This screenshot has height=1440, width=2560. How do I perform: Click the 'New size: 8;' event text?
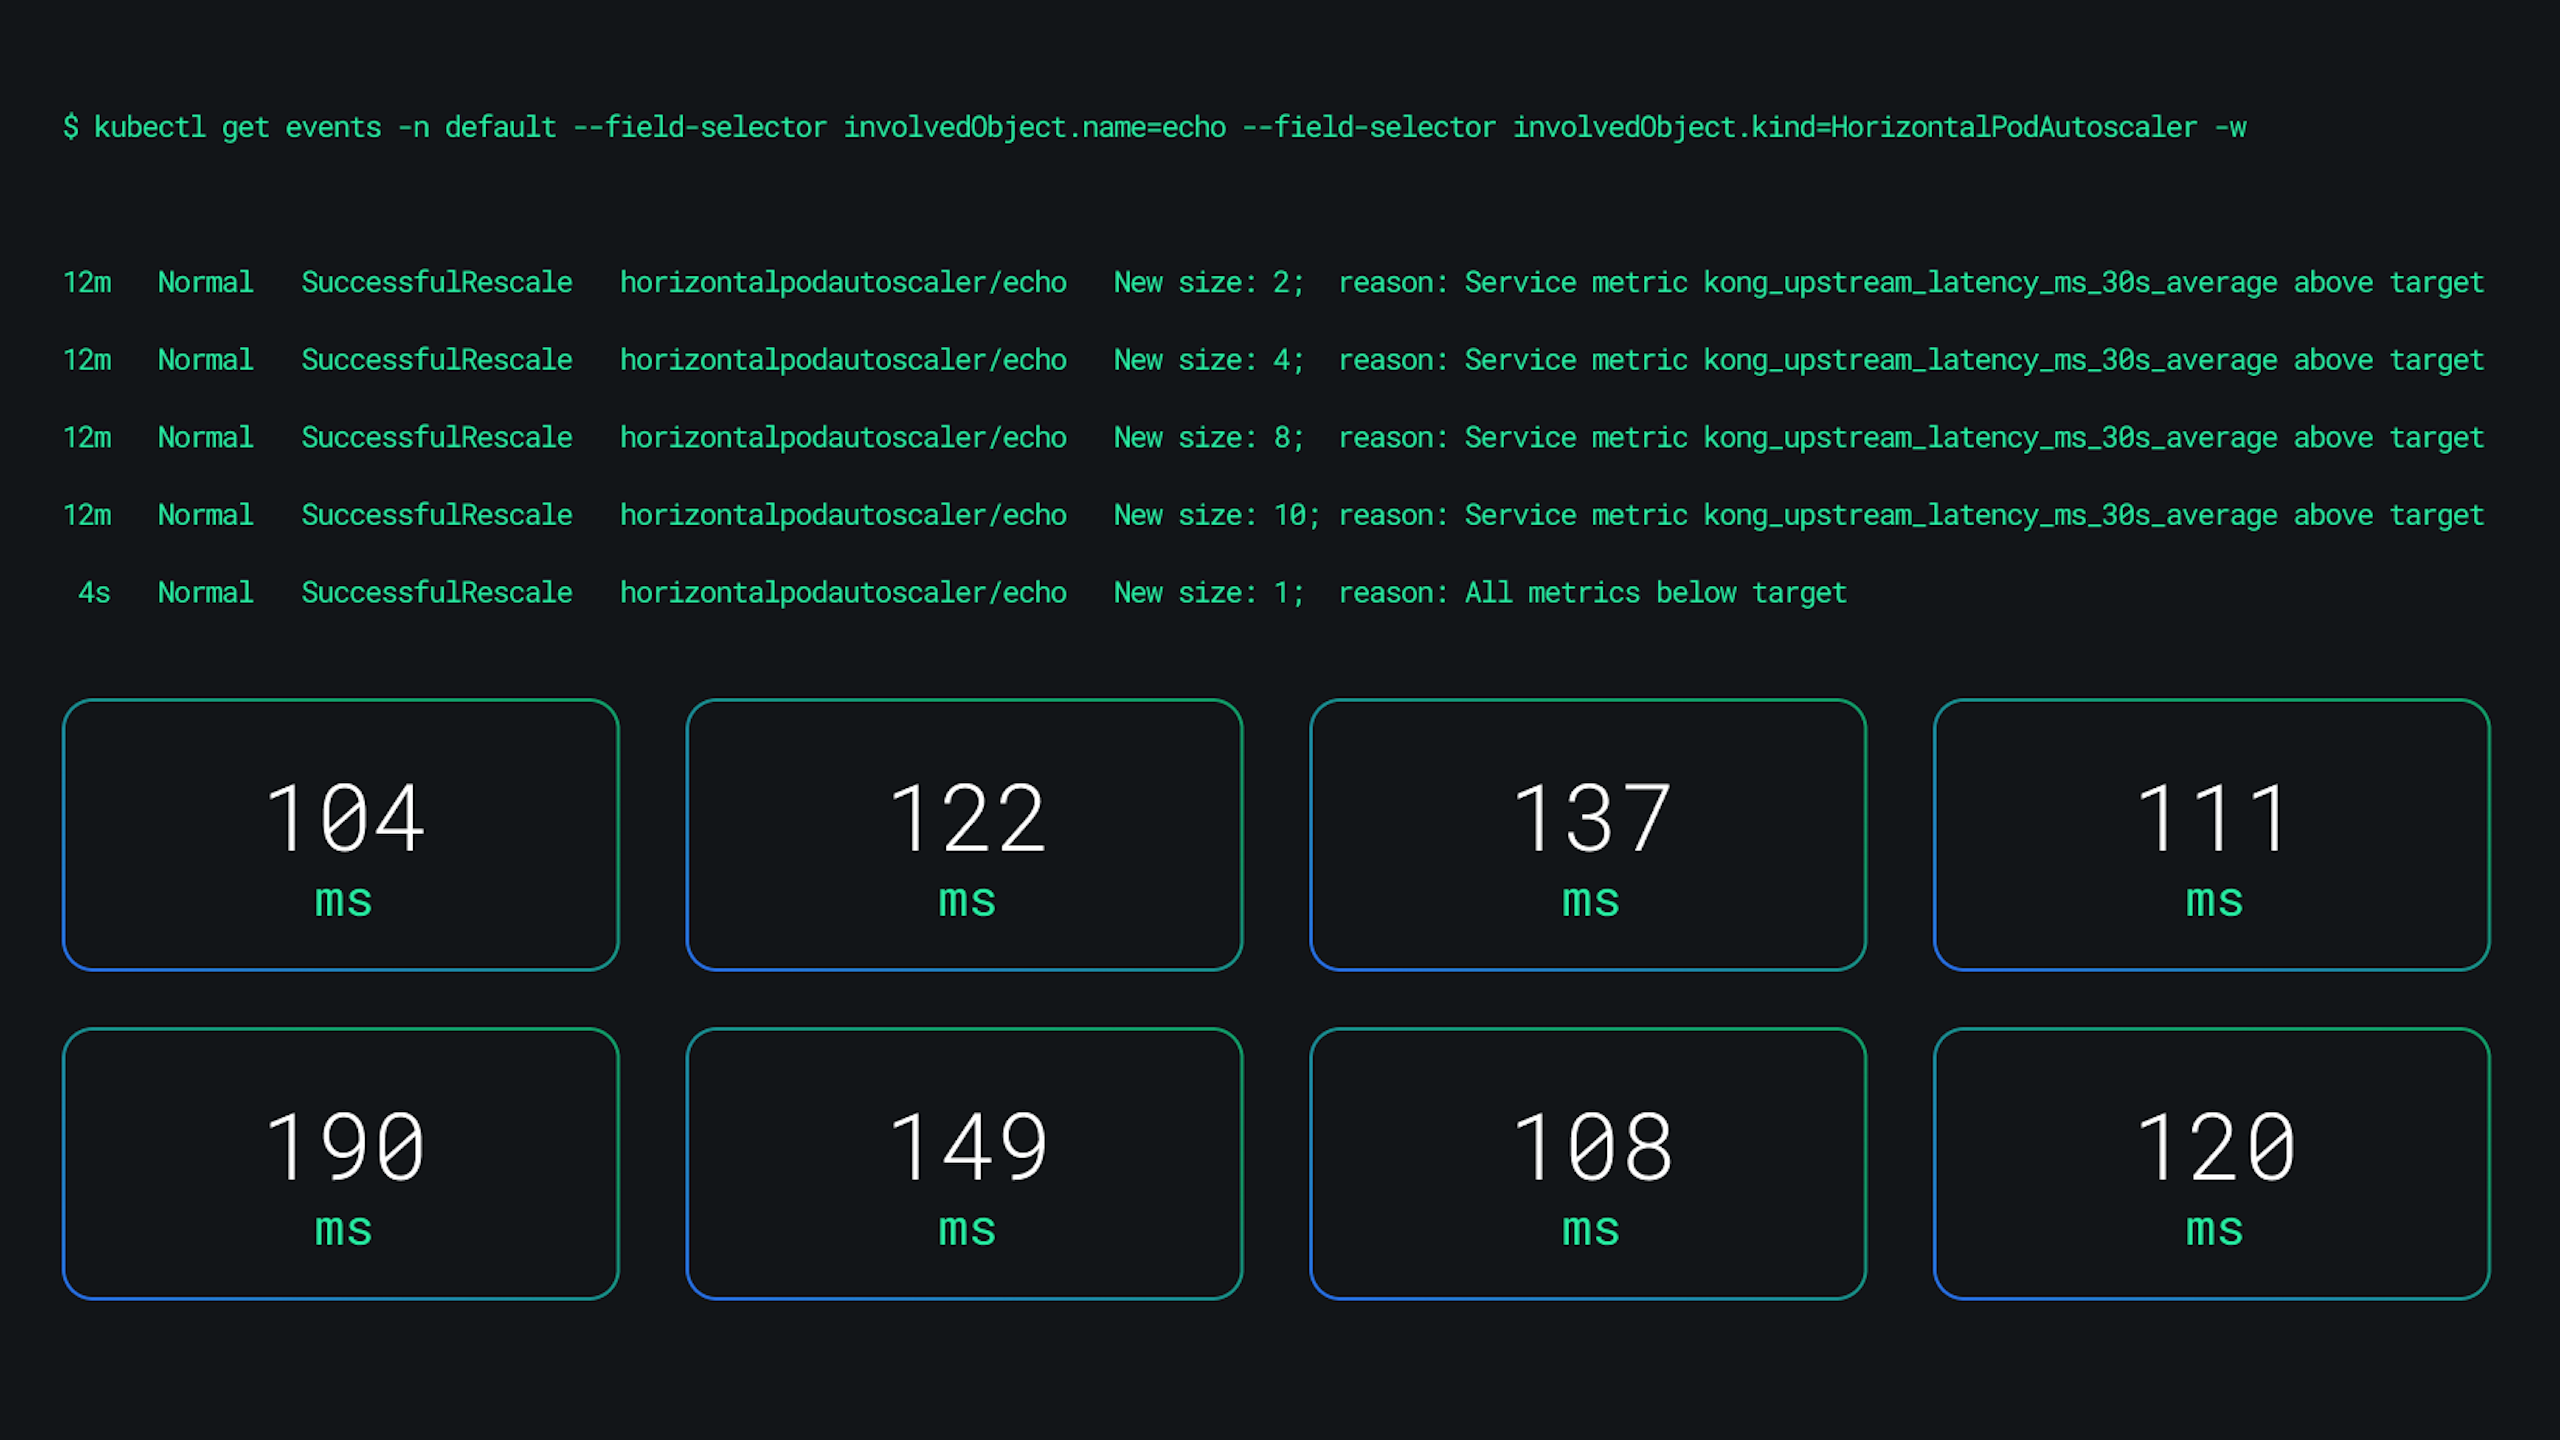click(x=1208, y=438)
